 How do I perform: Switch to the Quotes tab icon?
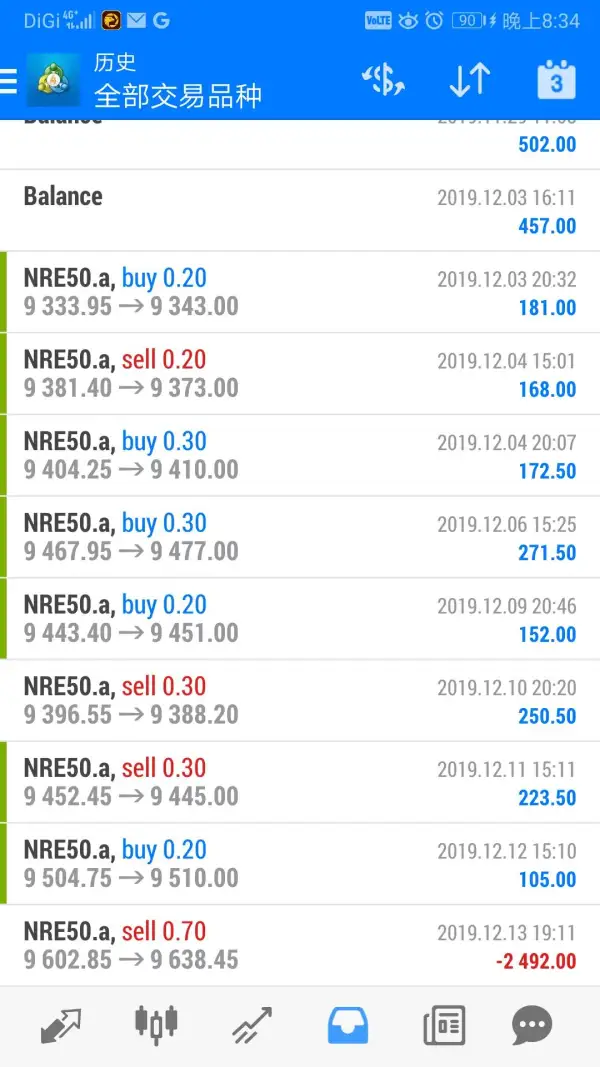61,1026
